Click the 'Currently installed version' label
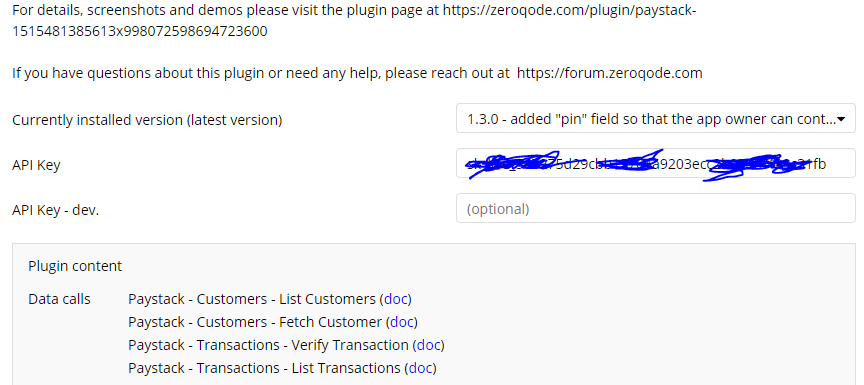This screenshot has width=864, height=385. click(x=147, y=120)
